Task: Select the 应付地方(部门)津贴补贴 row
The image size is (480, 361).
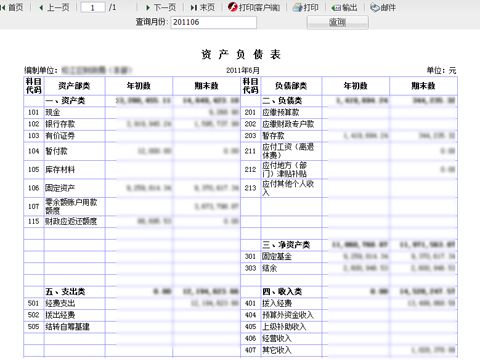Action: point(349,169)
